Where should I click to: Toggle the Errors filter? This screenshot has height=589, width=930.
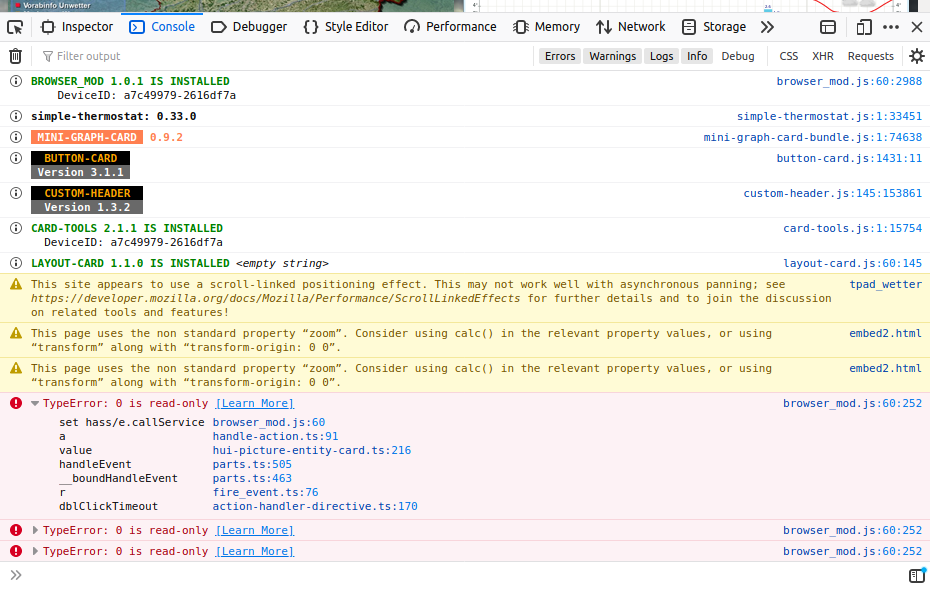tap(559, 56)
